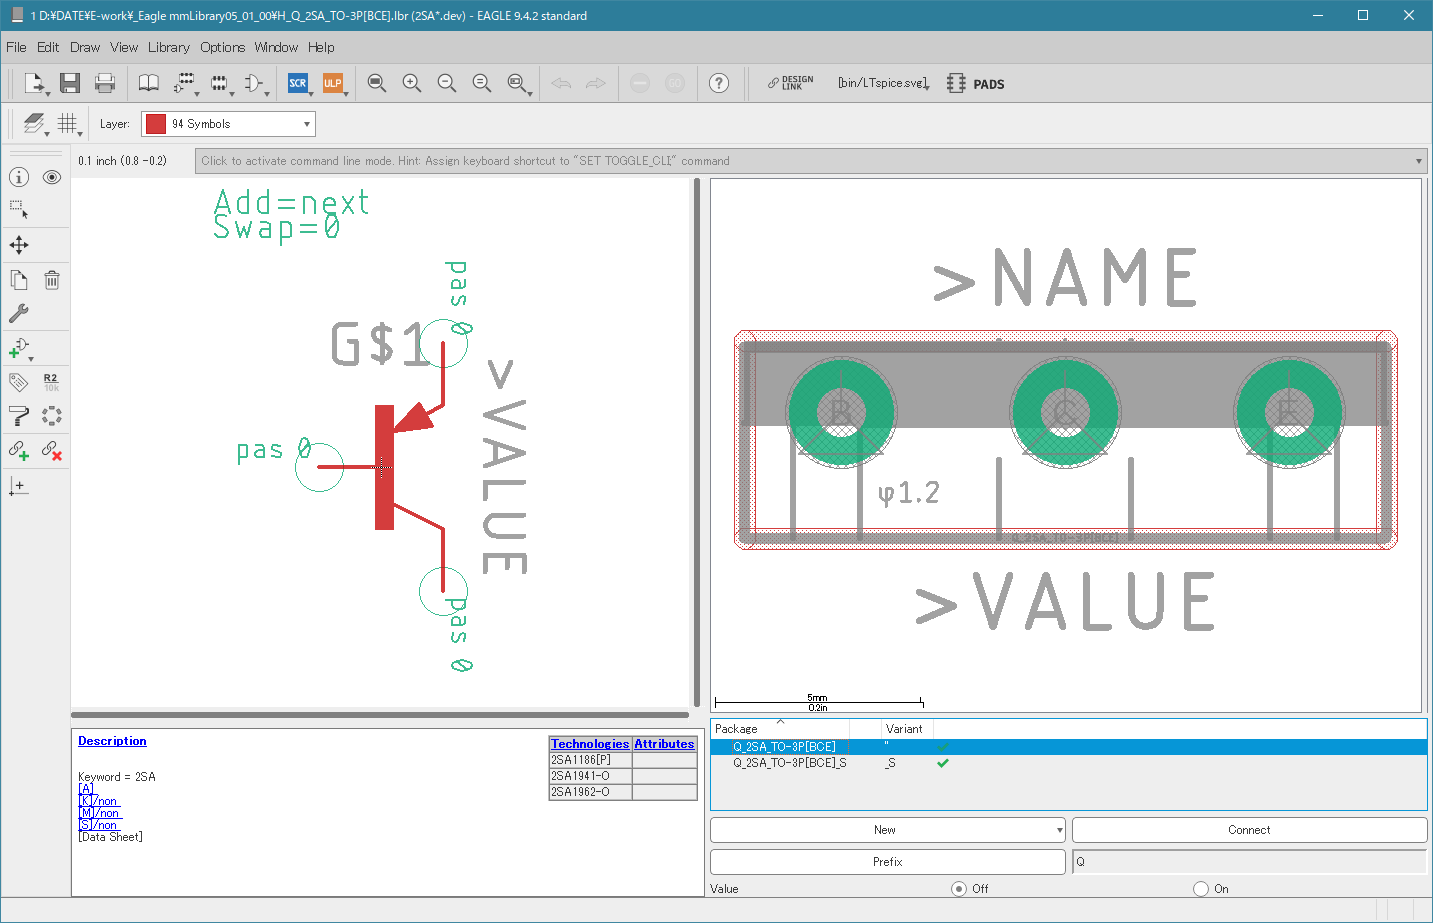Set the Value radio button to On
The width and height of the screenshot is (1433, 923).
1201,889
